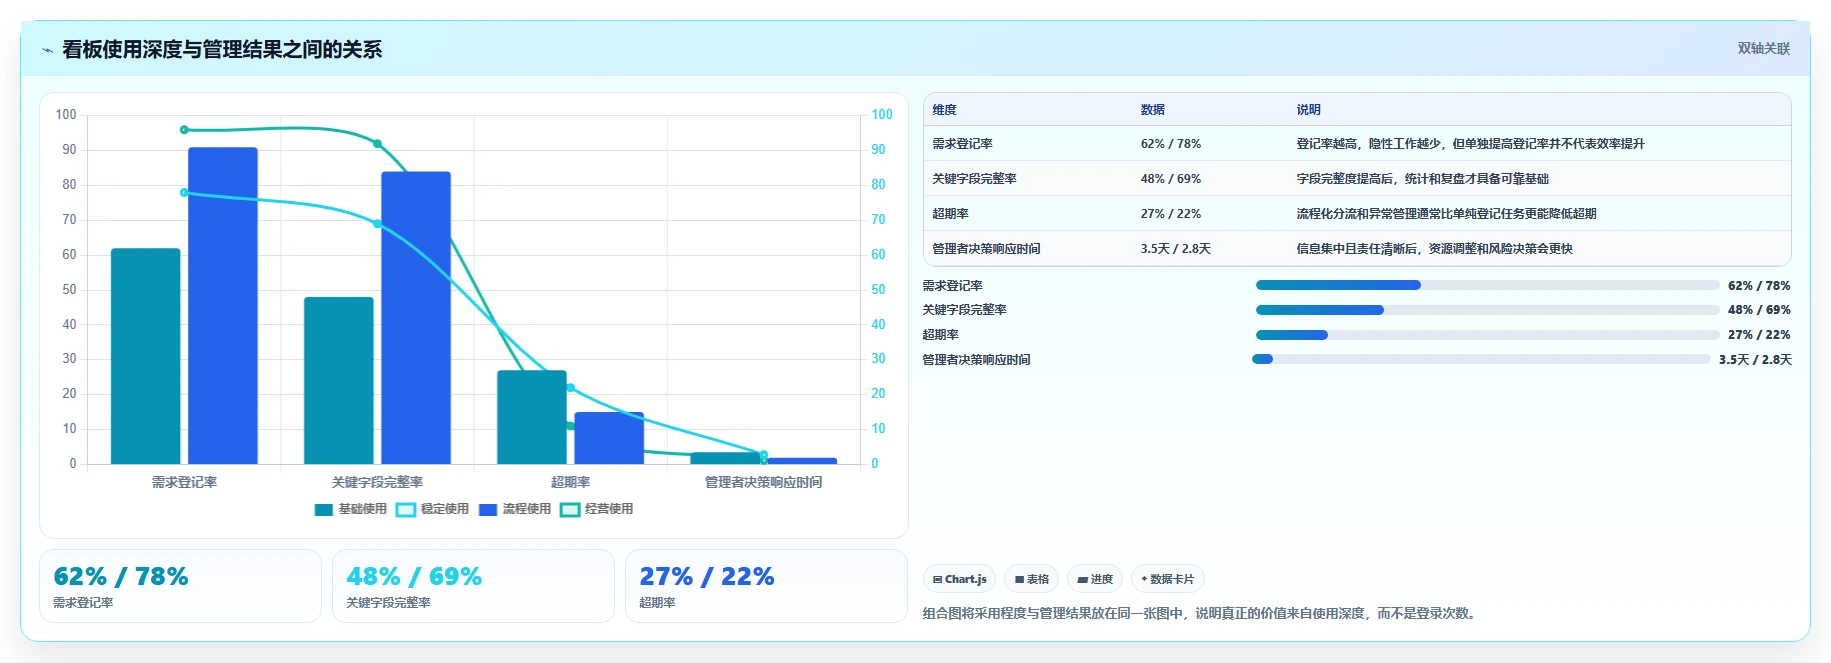1831x663 pixels.
Task: Click the panel title 看板使用深度与管理结果之间的关系
Action: 222,49
